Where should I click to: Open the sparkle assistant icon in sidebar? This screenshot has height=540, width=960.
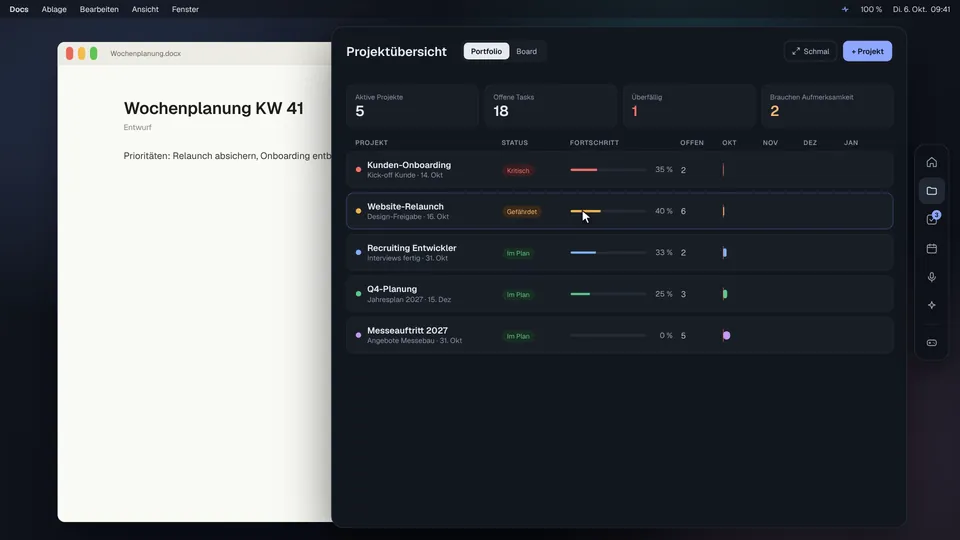(x=931, y=305)
